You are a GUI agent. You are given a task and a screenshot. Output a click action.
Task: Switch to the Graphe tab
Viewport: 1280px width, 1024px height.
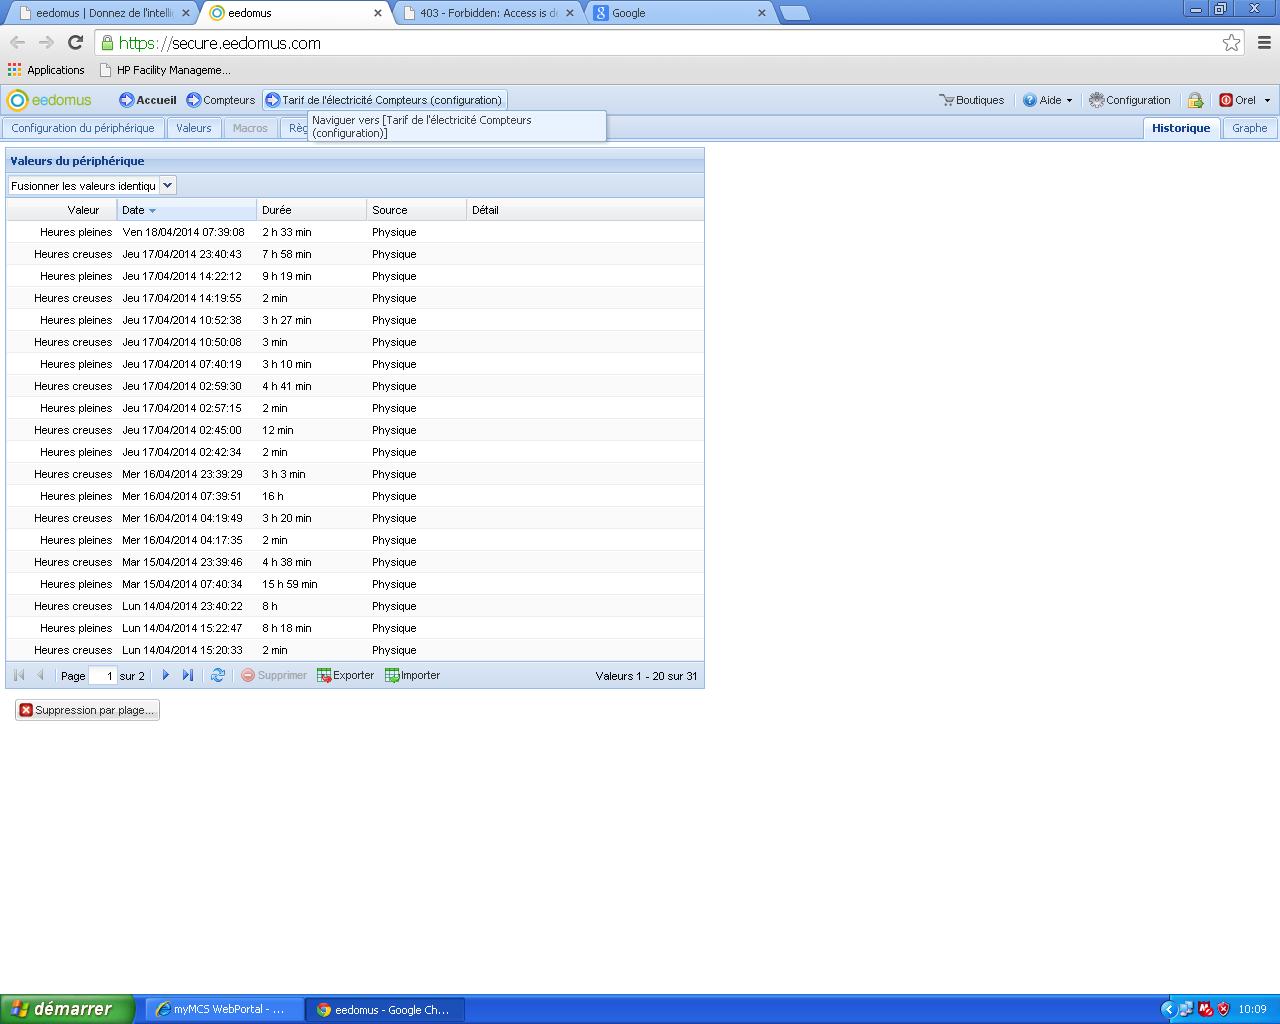click(1249, 128)
